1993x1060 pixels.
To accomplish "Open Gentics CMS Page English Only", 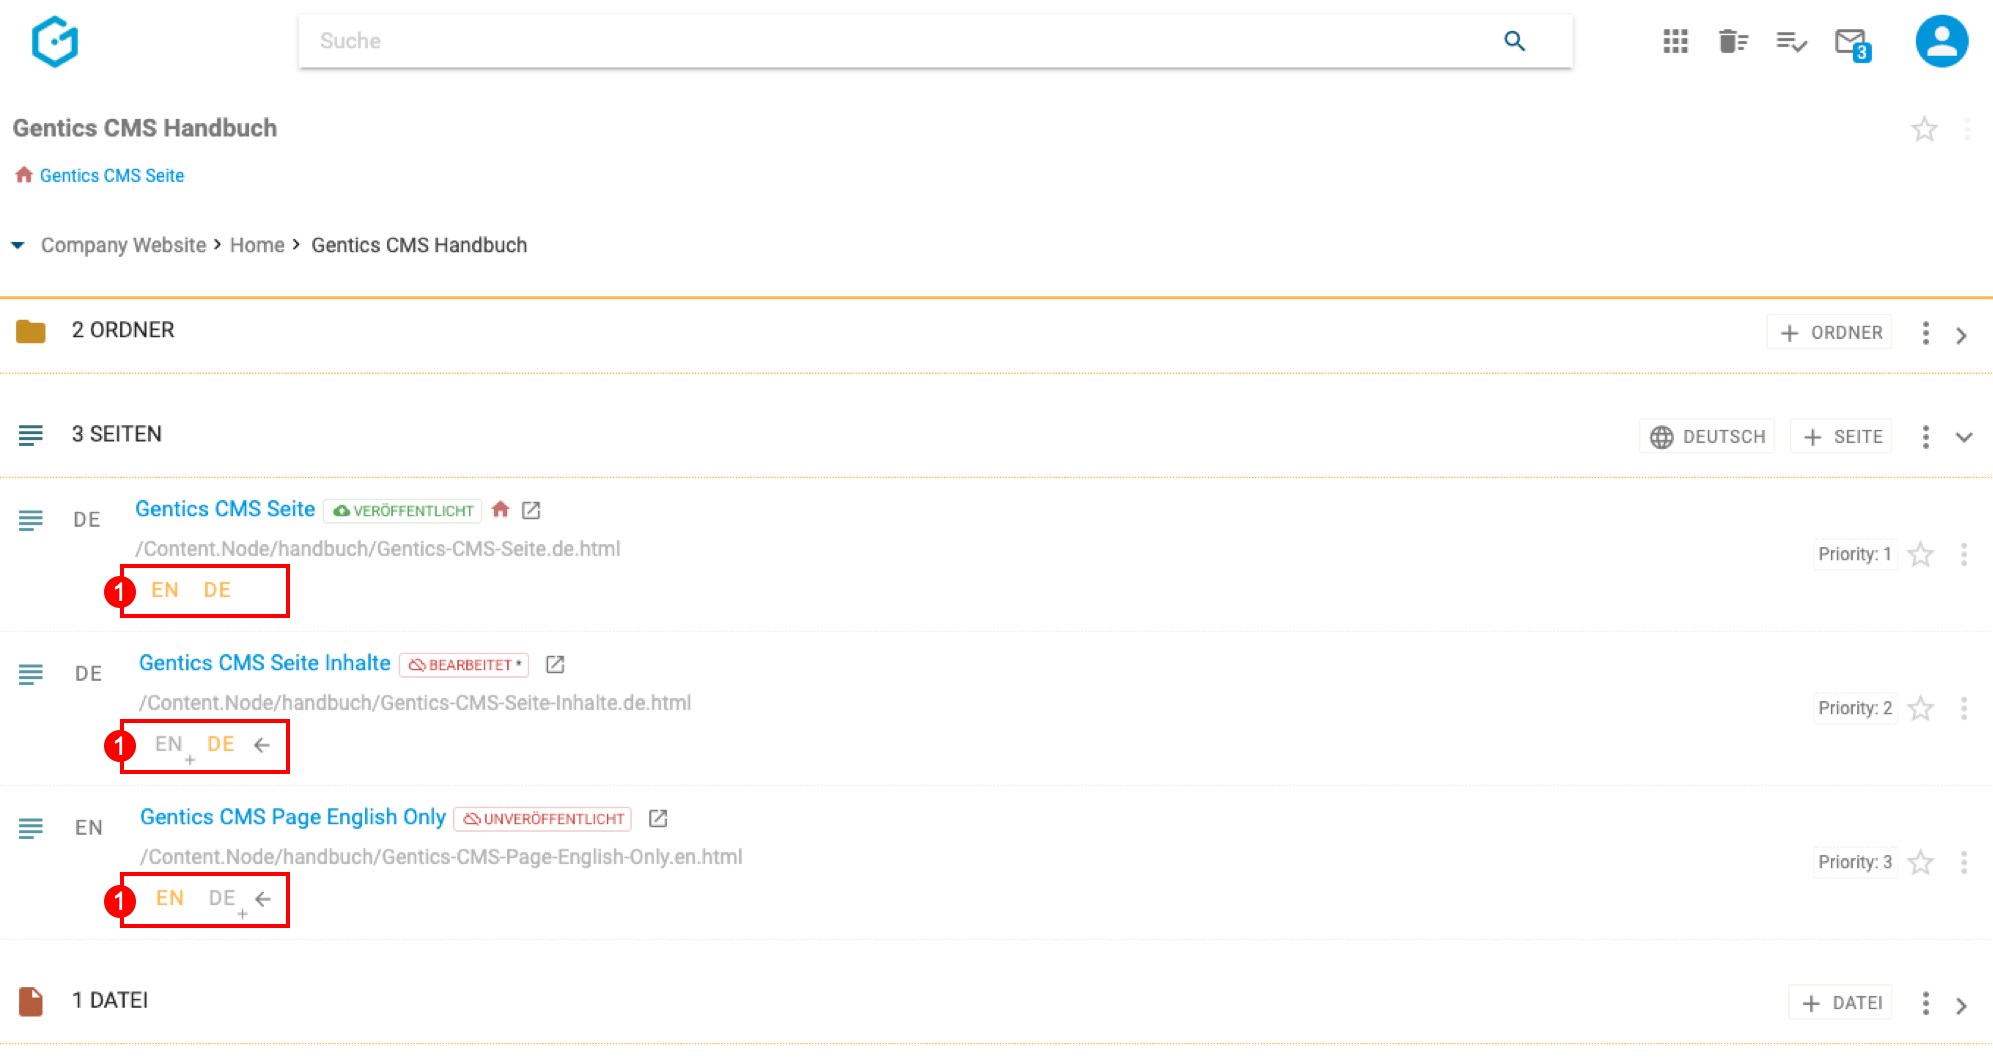I will [293, 817].
